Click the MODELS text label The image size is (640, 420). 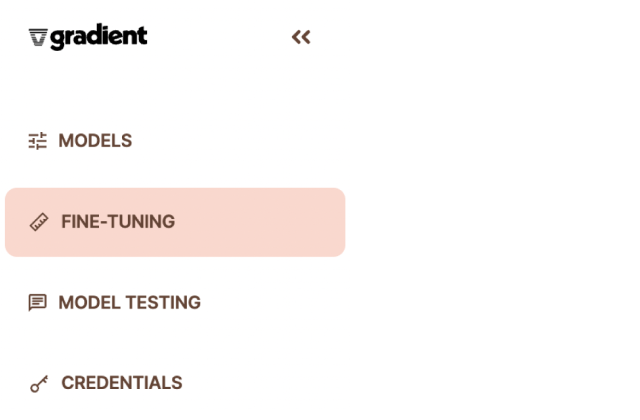(x=96, y=141)
